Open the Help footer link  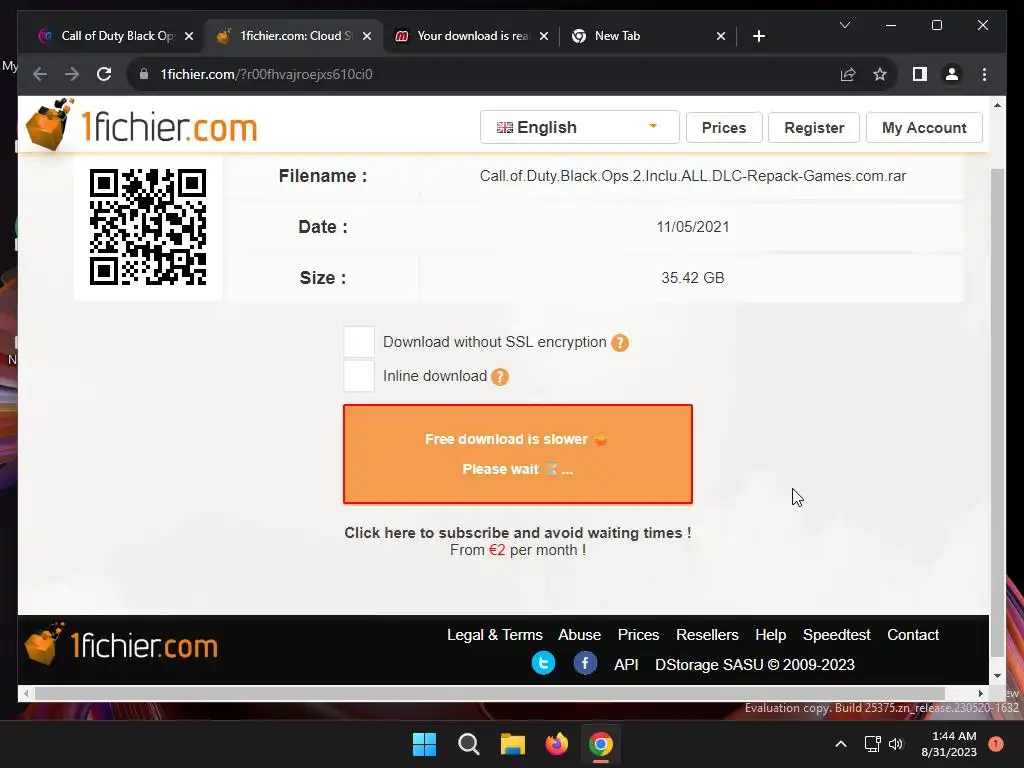coord(771,635)
